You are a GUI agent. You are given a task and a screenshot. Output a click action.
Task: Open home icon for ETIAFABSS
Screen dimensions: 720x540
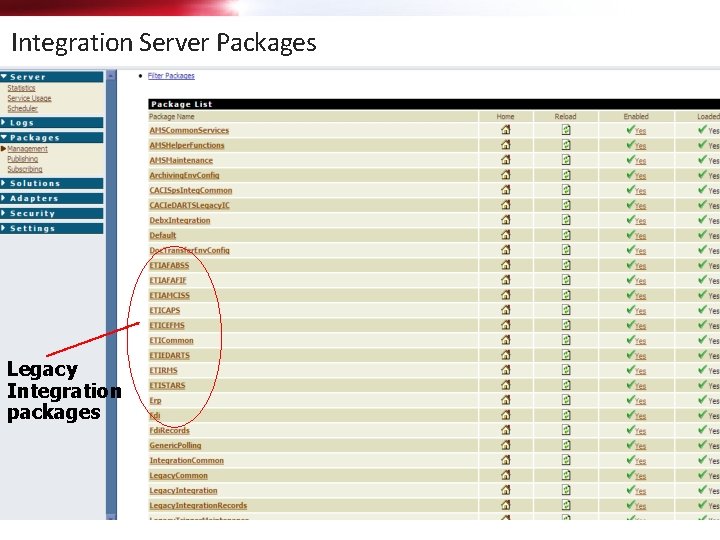click(506, 265)
